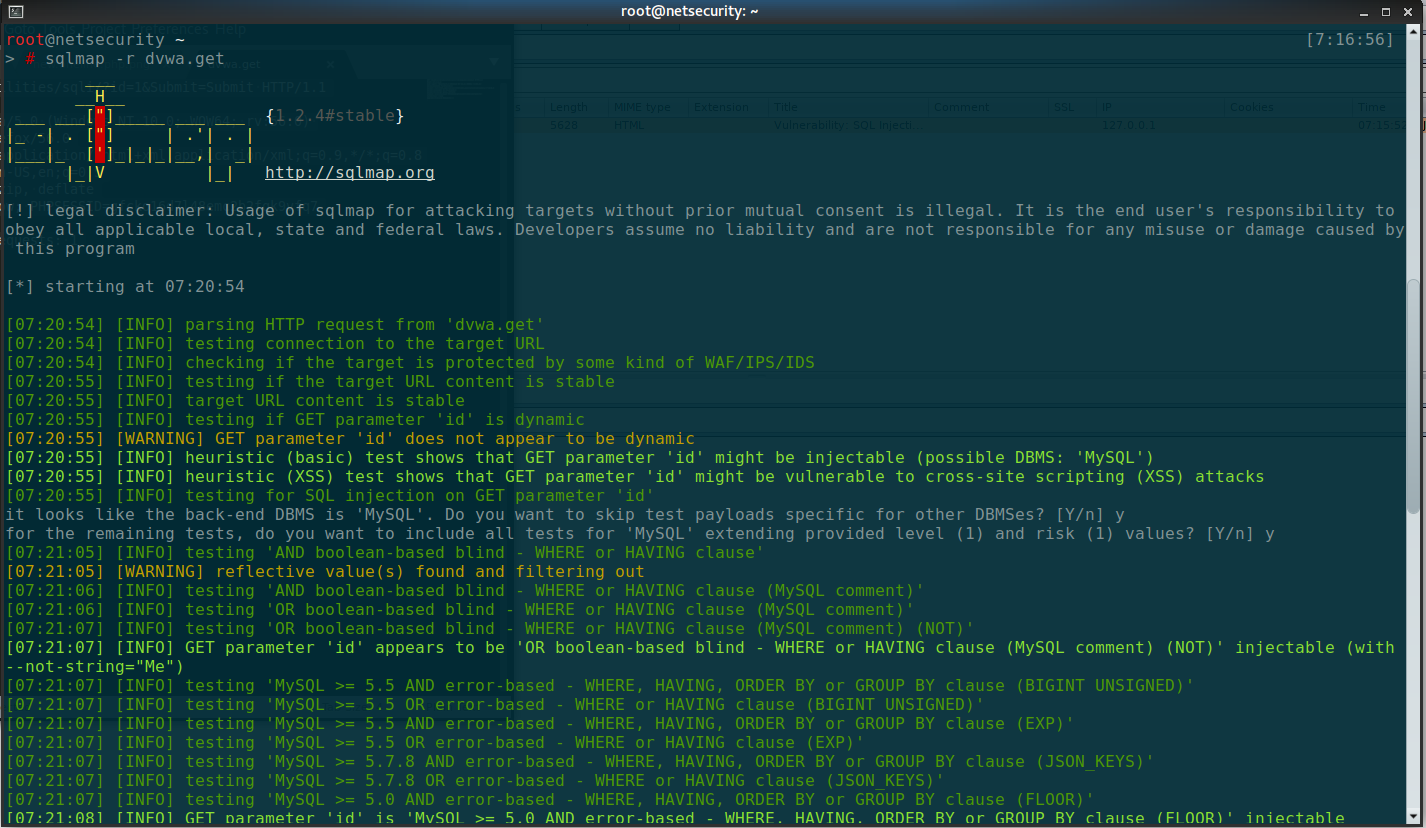This screenshot has height=828, width=1426.
Task: Click the testing line ending '(MySQL comment) (NOT)'
Action: (x=490, y=629)
